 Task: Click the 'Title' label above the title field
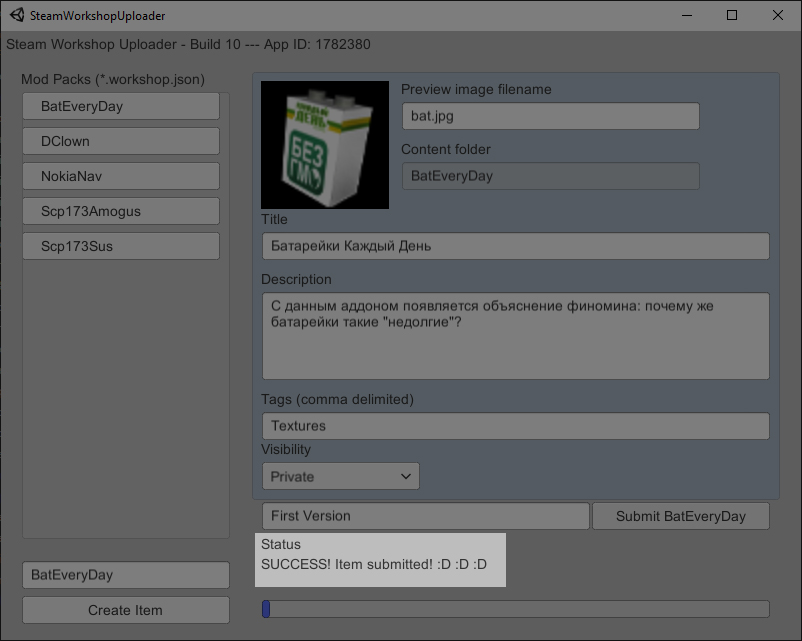pyautogui.click(x=274, y=219)
